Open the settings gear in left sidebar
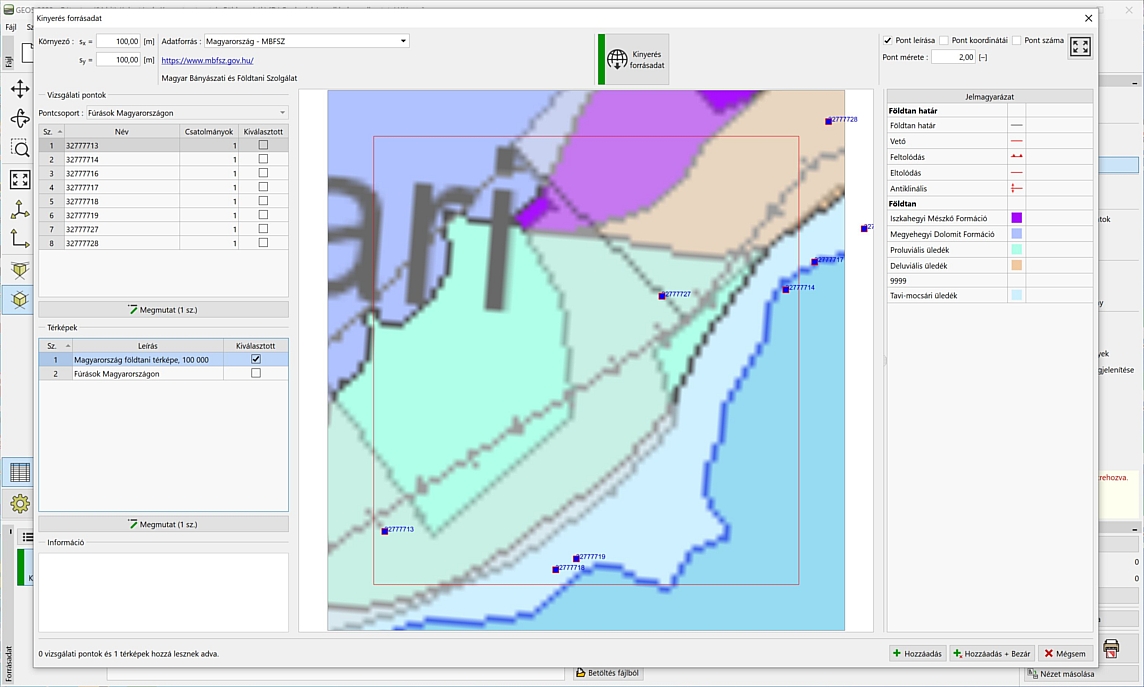 [19, 503]
